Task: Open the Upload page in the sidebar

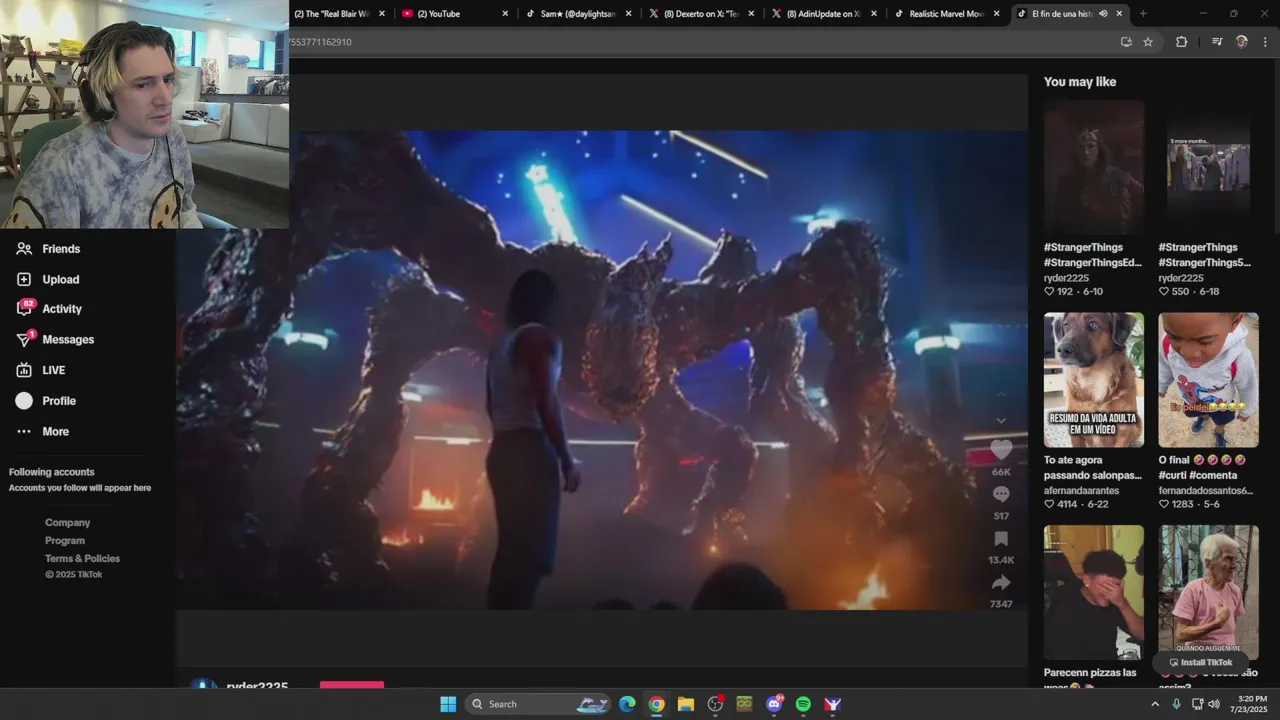Action: 60,279
